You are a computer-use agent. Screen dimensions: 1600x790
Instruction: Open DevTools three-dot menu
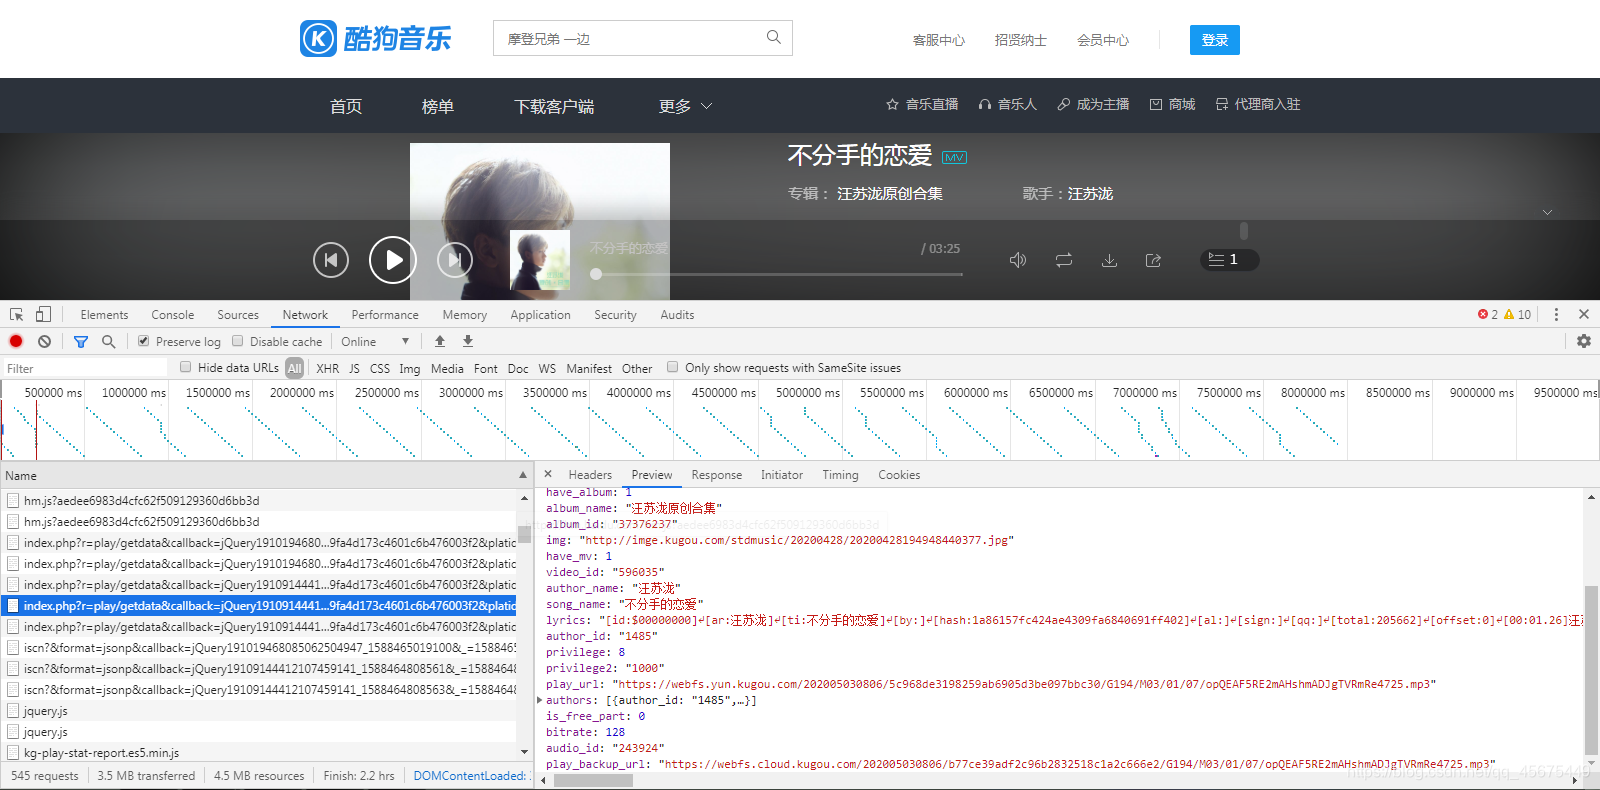pyautogui.click(x=1556, y=314)
